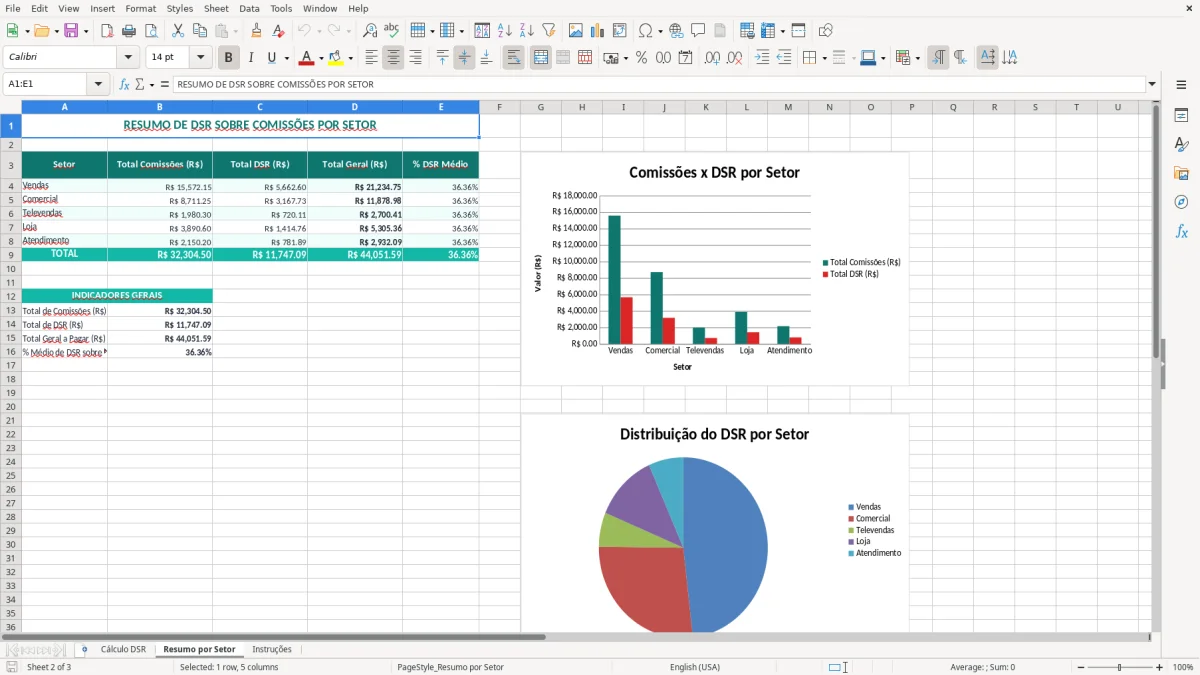1200x675 pixels.
Task: Open the Font Name dropdown arrow
Action: click(x=128, y=58)
